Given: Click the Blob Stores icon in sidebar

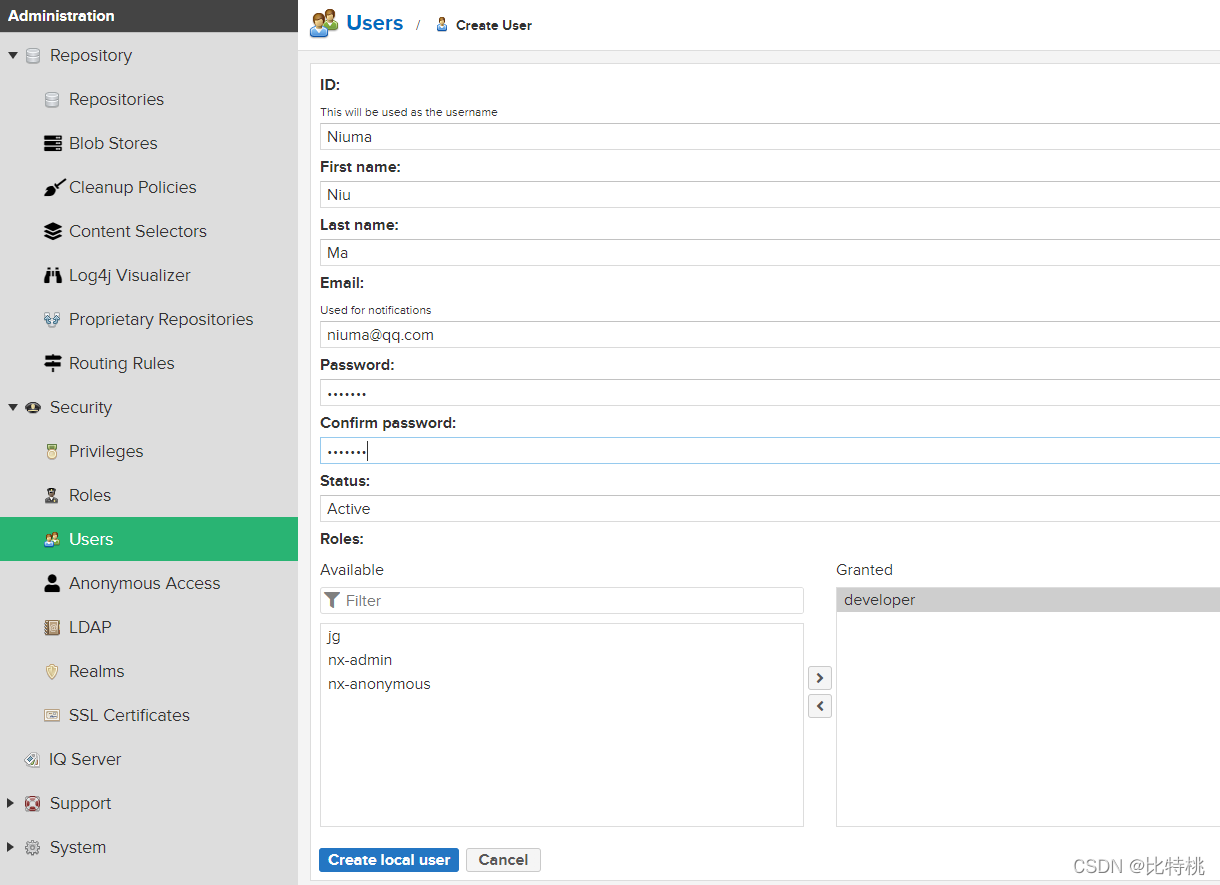Looking at the screenshot, I should tap(53, 143).
